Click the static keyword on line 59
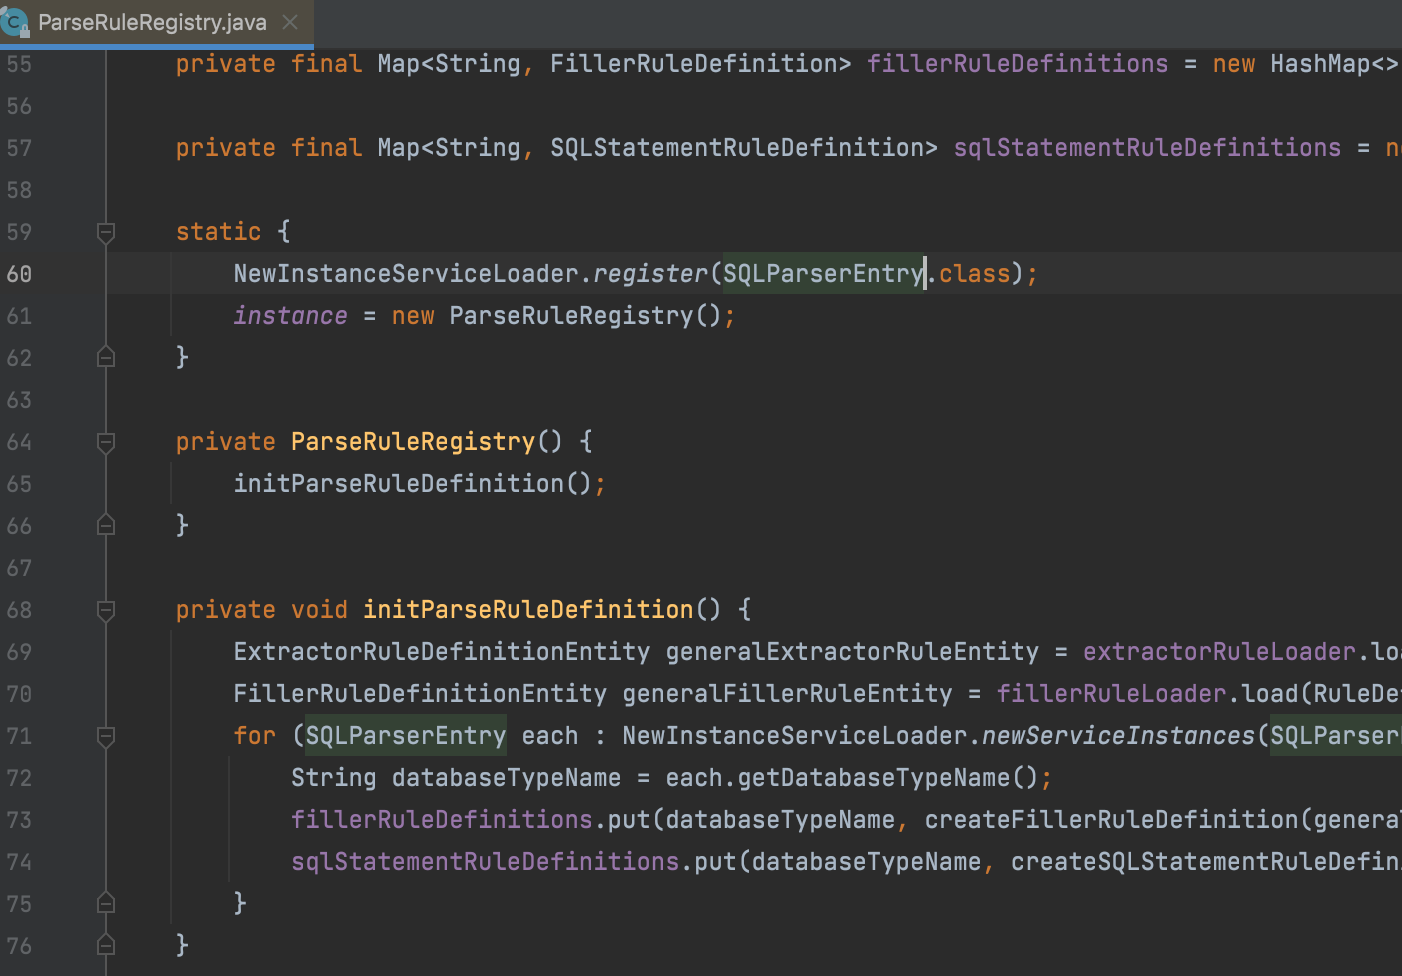 point(219,232)
